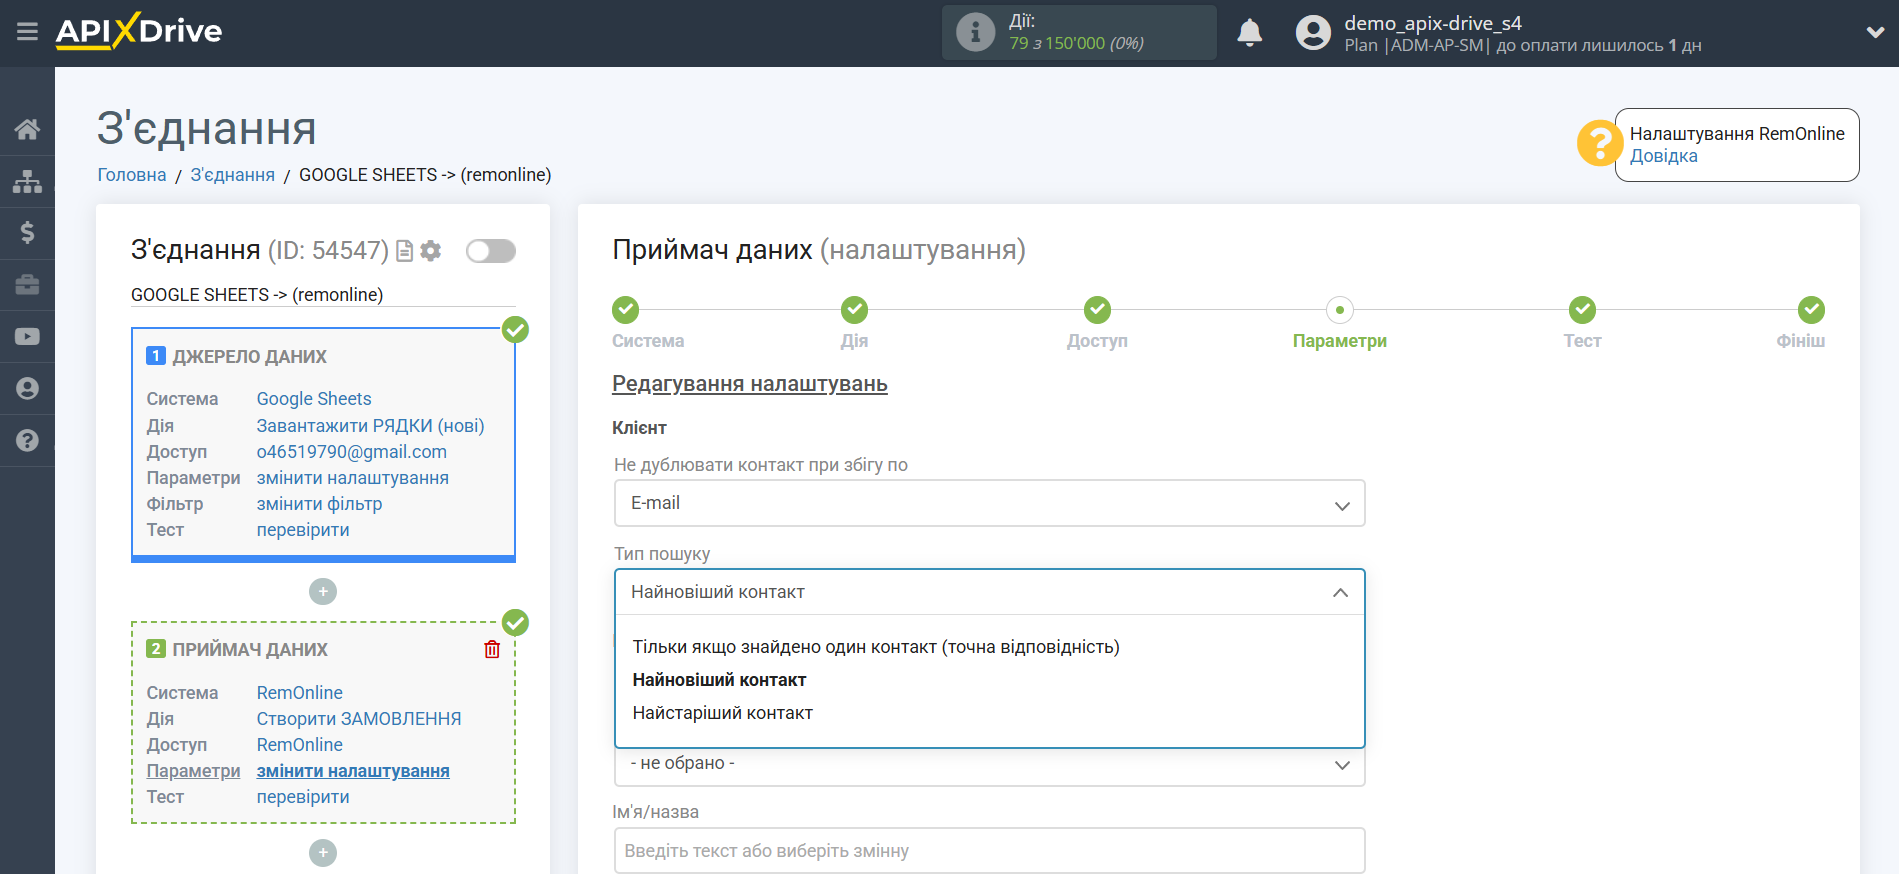1899x874 pixels.
Task: Click the Ім'я/назва input field
Action: tap(989, 851)
